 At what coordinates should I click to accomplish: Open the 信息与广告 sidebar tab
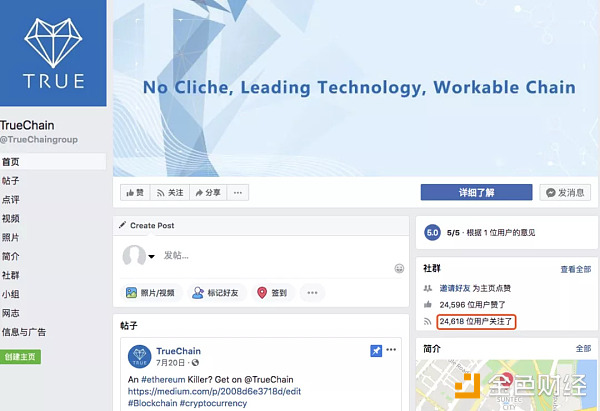(x=24, y=332)
